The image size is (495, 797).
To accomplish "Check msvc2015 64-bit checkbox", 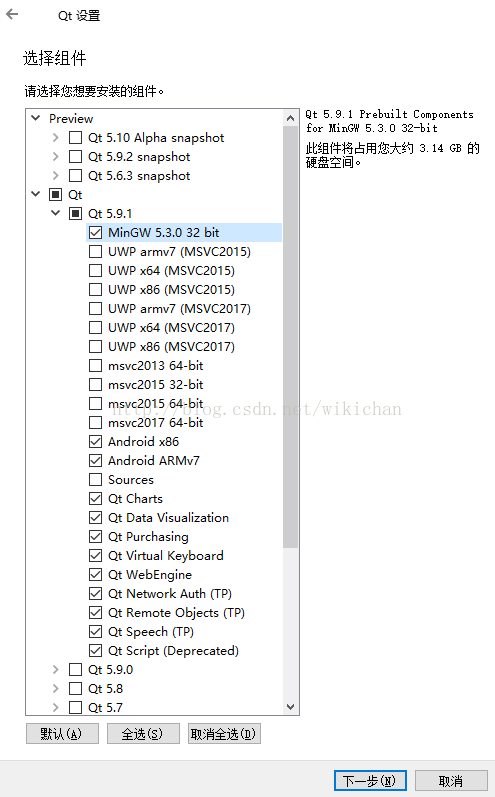I will [x=95, y=404].
